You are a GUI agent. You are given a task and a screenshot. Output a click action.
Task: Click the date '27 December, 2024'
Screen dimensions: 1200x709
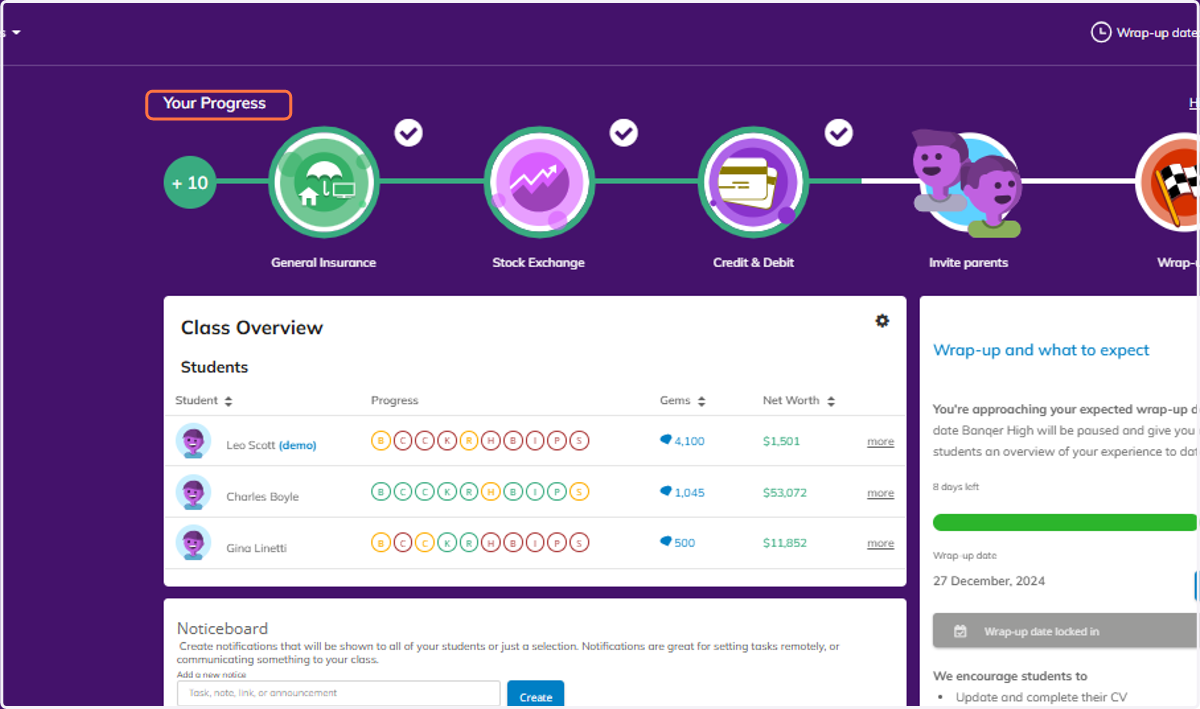click(x=989, y=581)
